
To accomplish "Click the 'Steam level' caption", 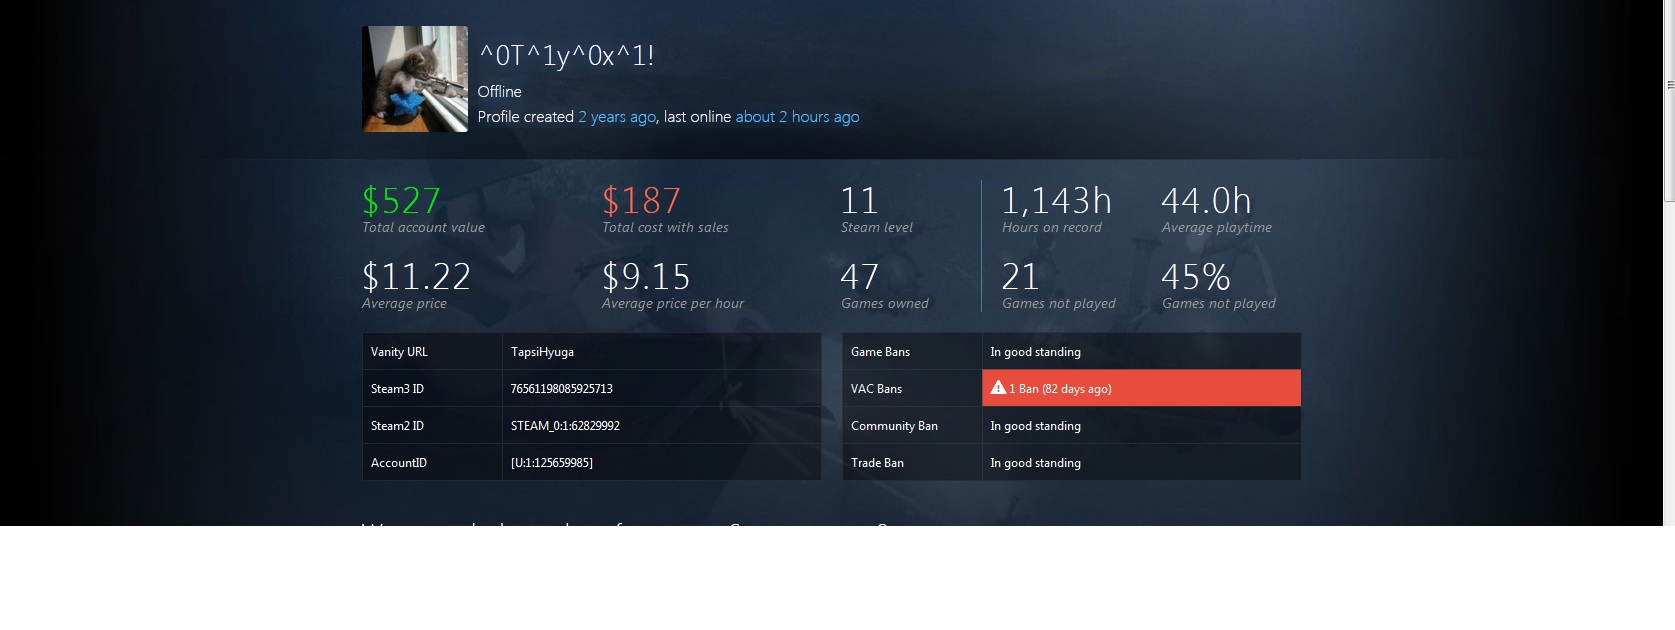I will coord(877,228).
